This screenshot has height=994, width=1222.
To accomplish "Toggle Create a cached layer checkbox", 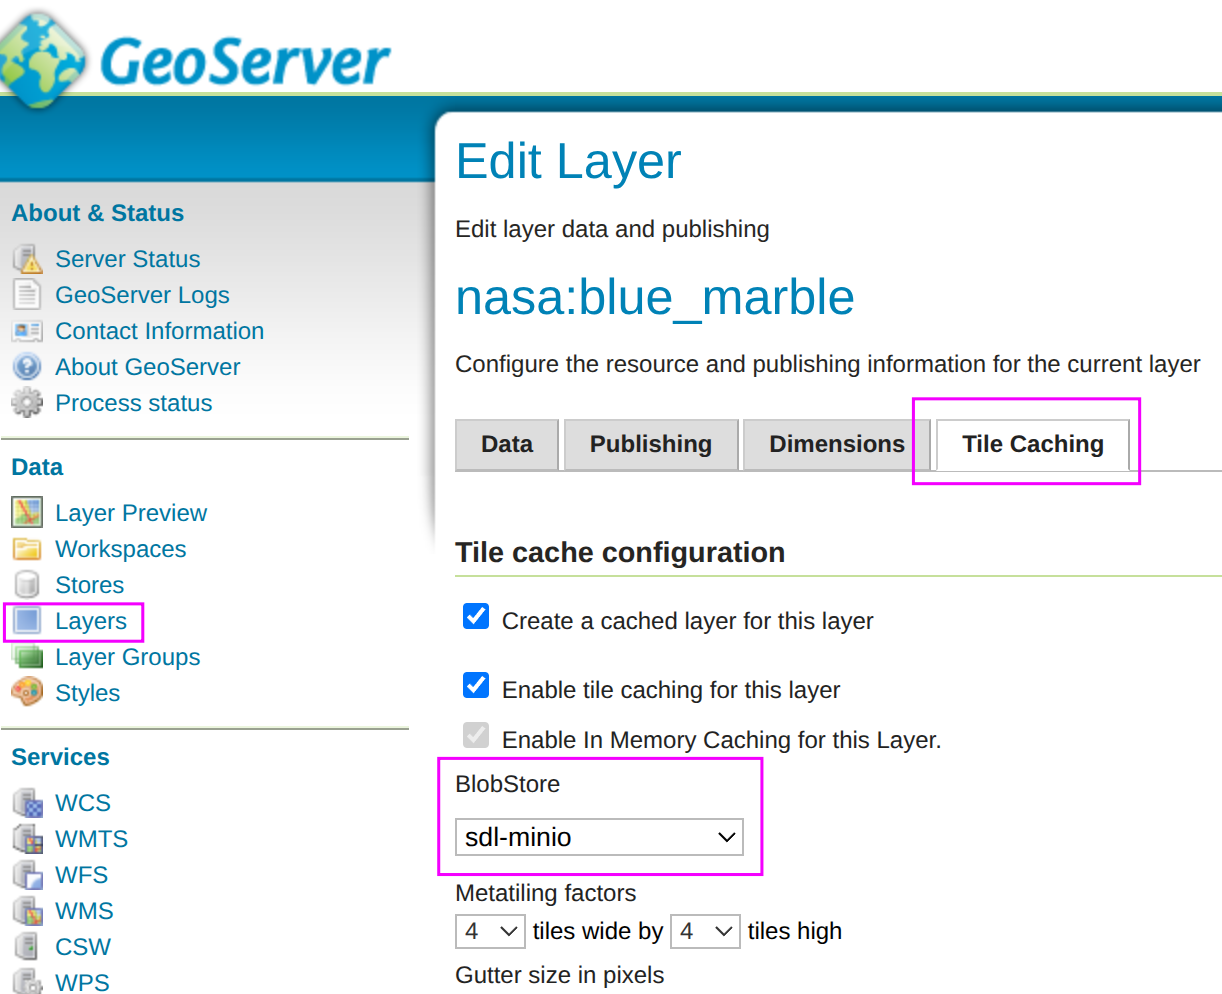I will pyautogui.click(x=476, y=616).
